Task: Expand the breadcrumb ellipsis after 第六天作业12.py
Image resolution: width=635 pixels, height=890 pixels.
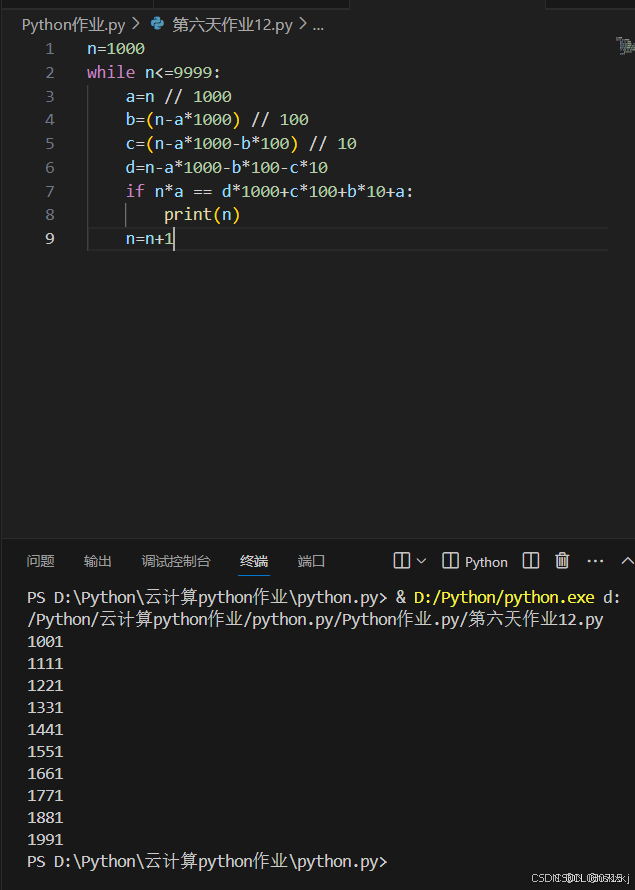Action: tap(318, 26)
